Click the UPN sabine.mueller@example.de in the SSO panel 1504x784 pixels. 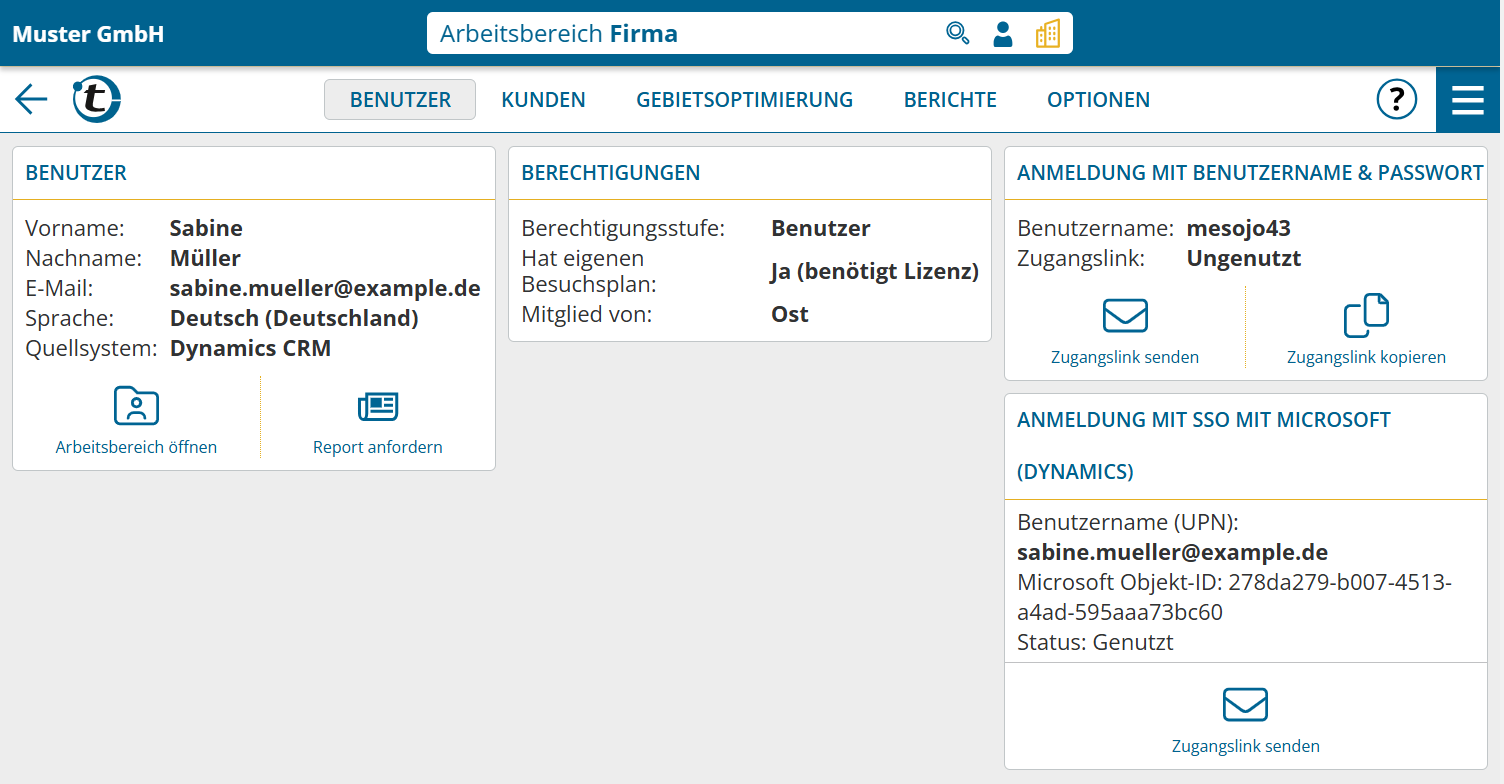tap(1172, 552)
